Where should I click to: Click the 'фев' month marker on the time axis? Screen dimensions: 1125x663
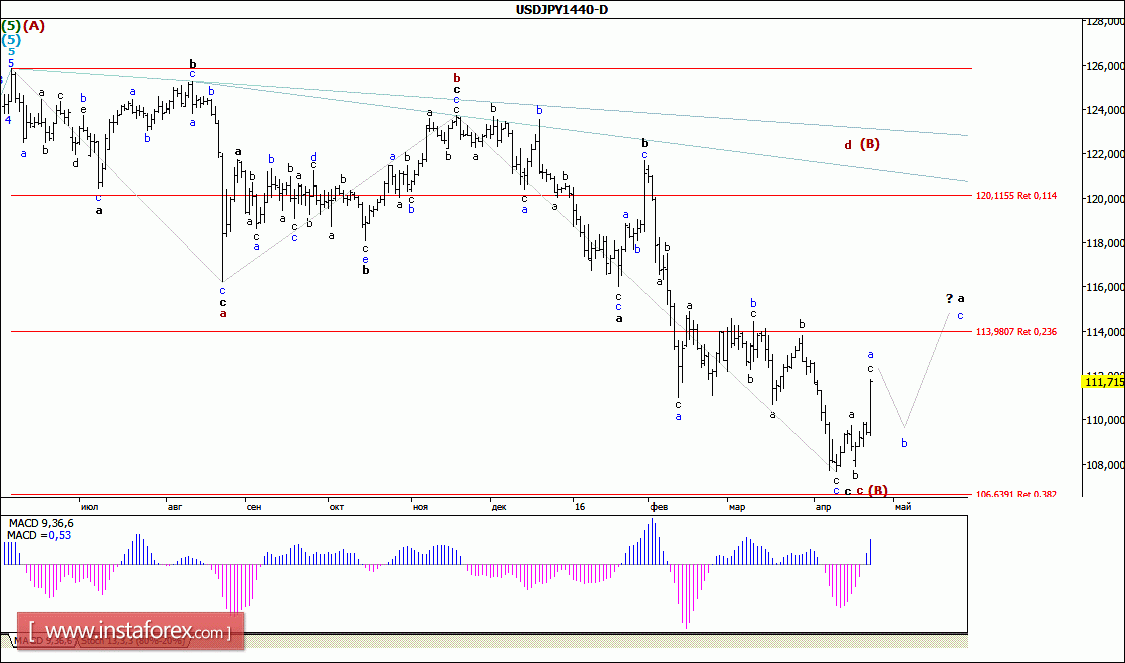coord(659,507)
